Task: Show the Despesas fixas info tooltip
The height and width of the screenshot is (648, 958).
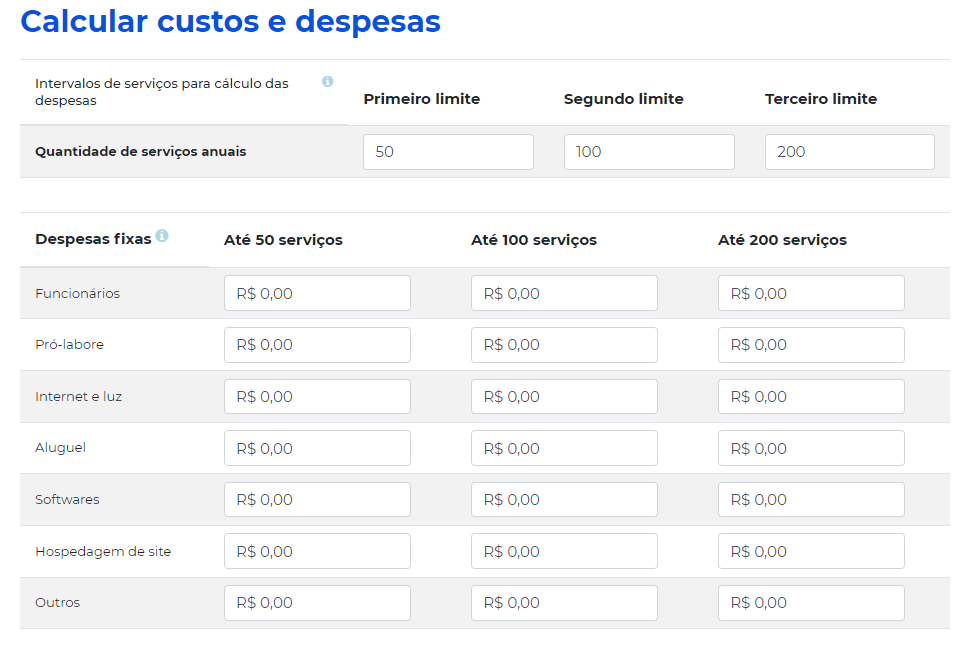Action: click(163, 236)
